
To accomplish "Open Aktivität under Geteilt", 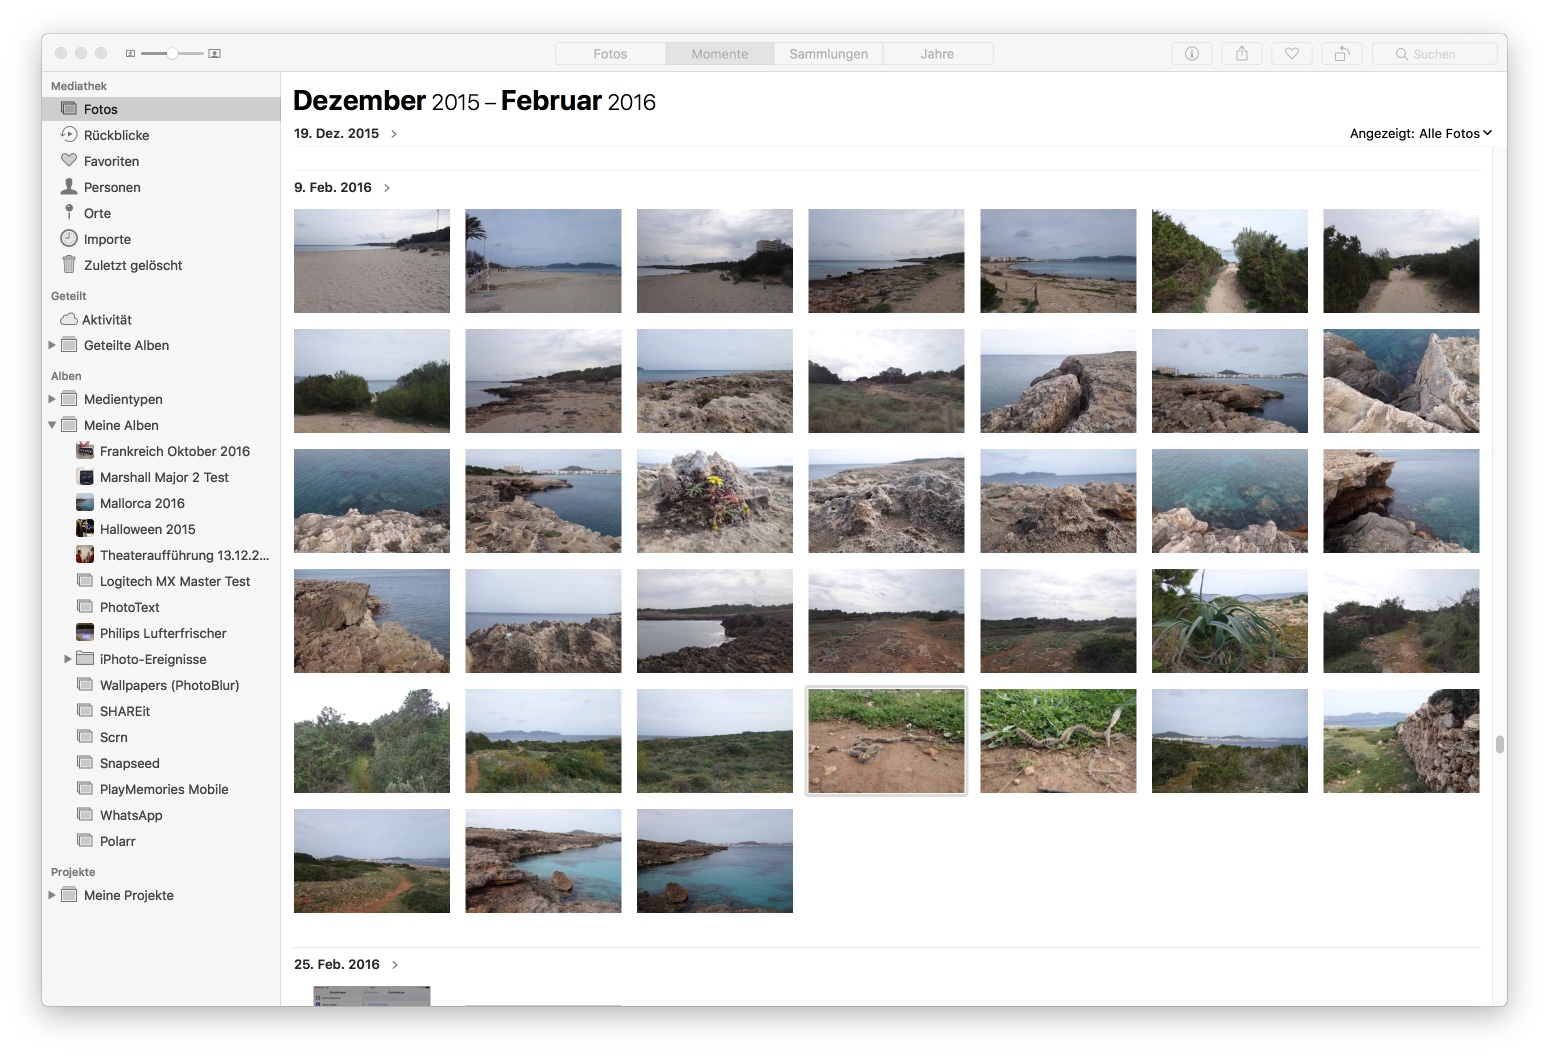I will pyautogui.click(x=106, y=320).
